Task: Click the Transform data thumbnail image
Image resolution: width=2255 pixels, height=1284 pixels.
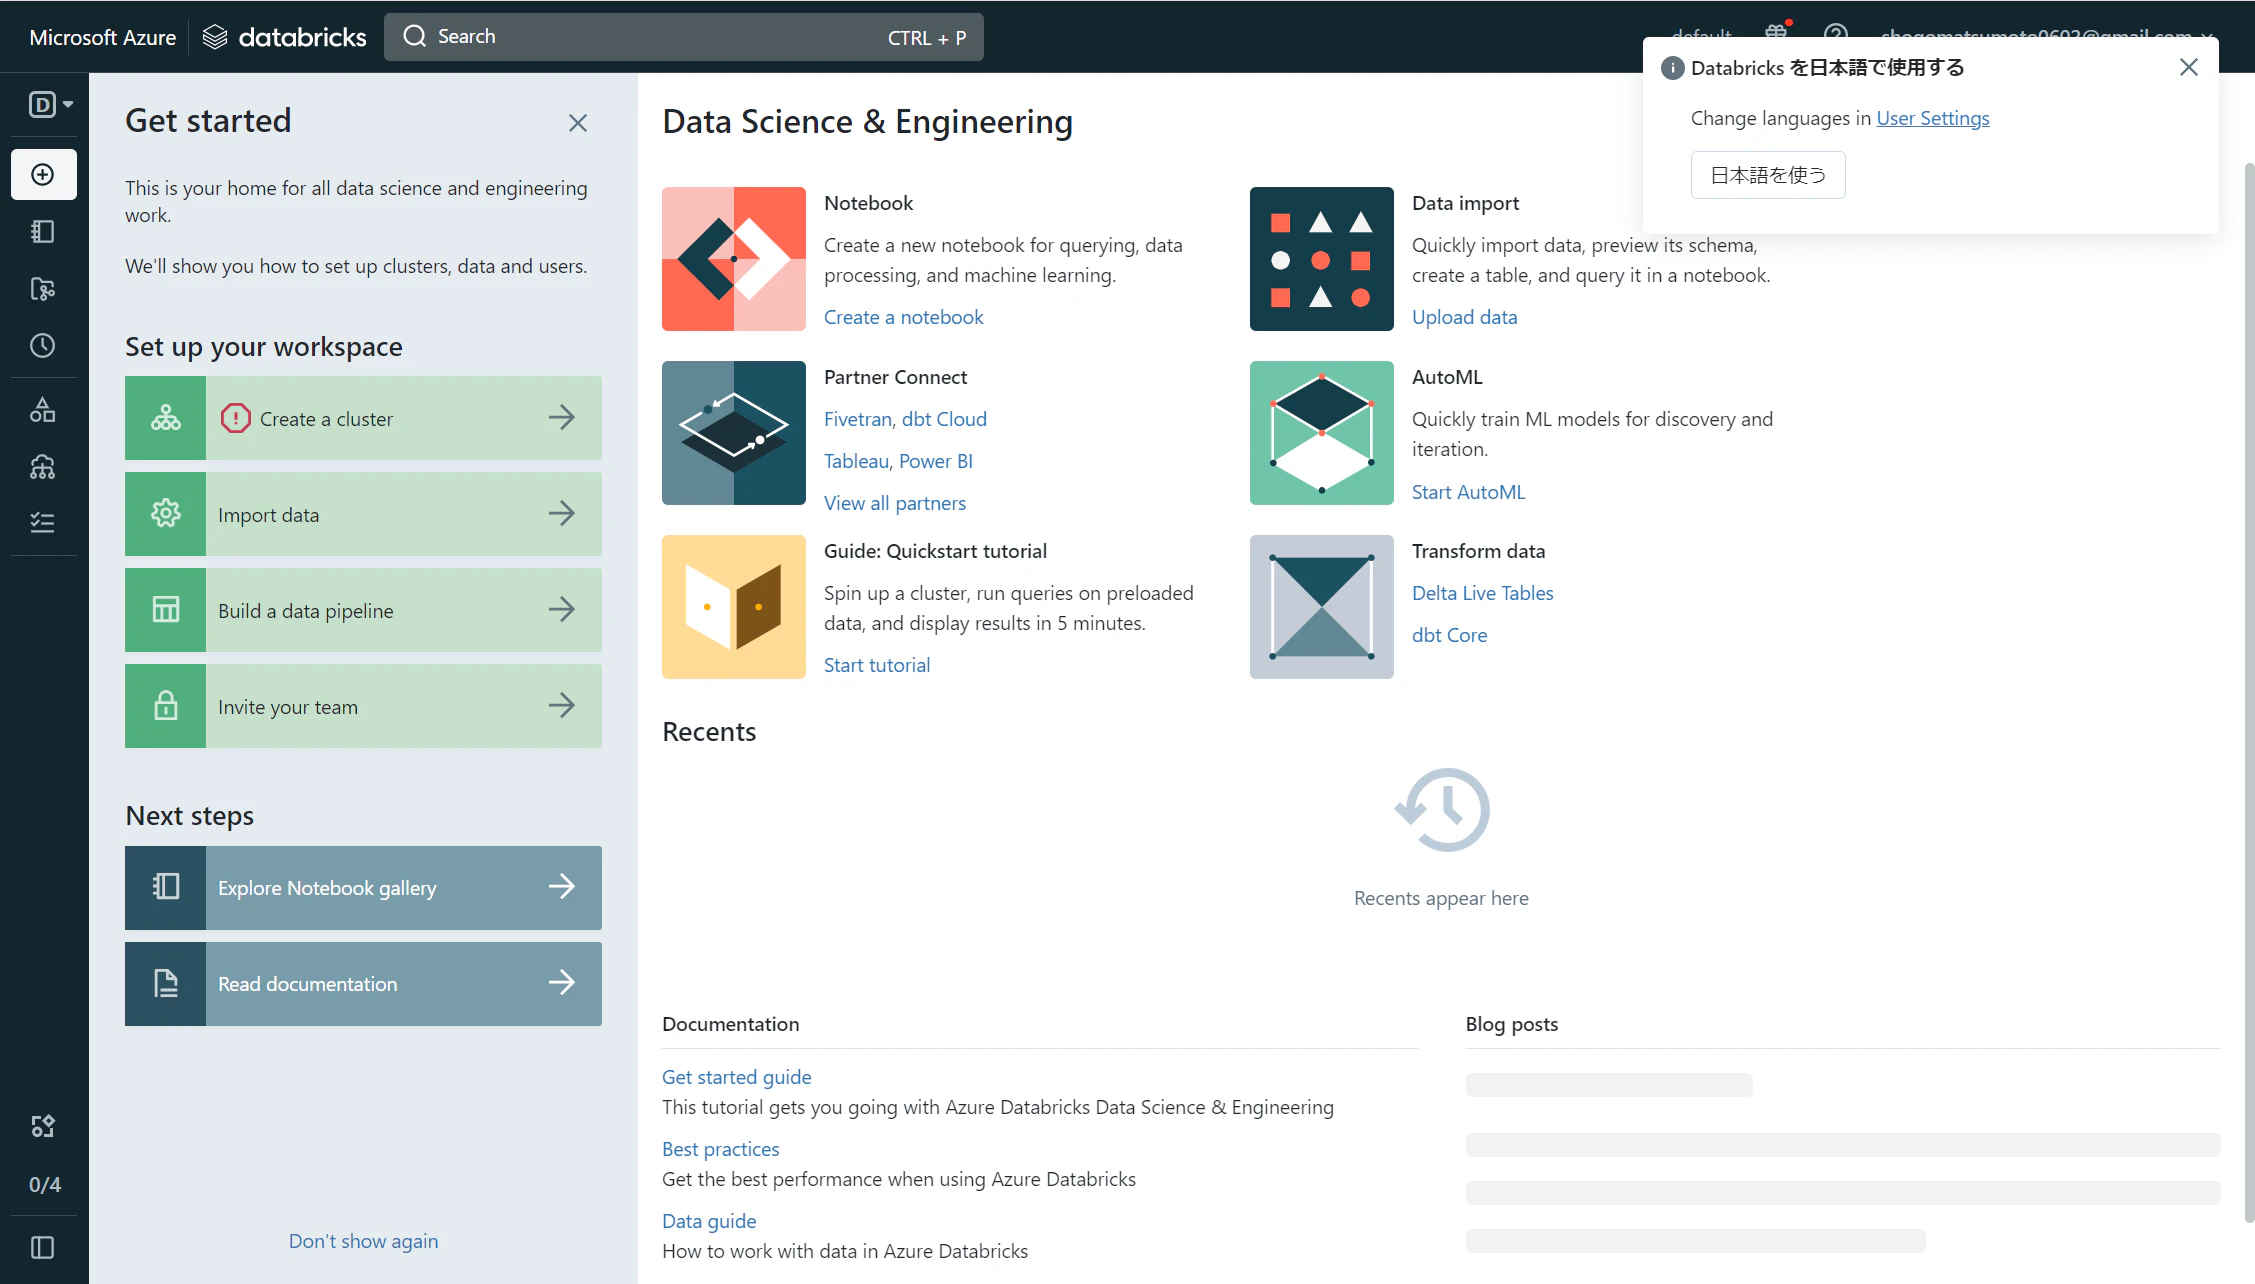Action: (1322, 607)
